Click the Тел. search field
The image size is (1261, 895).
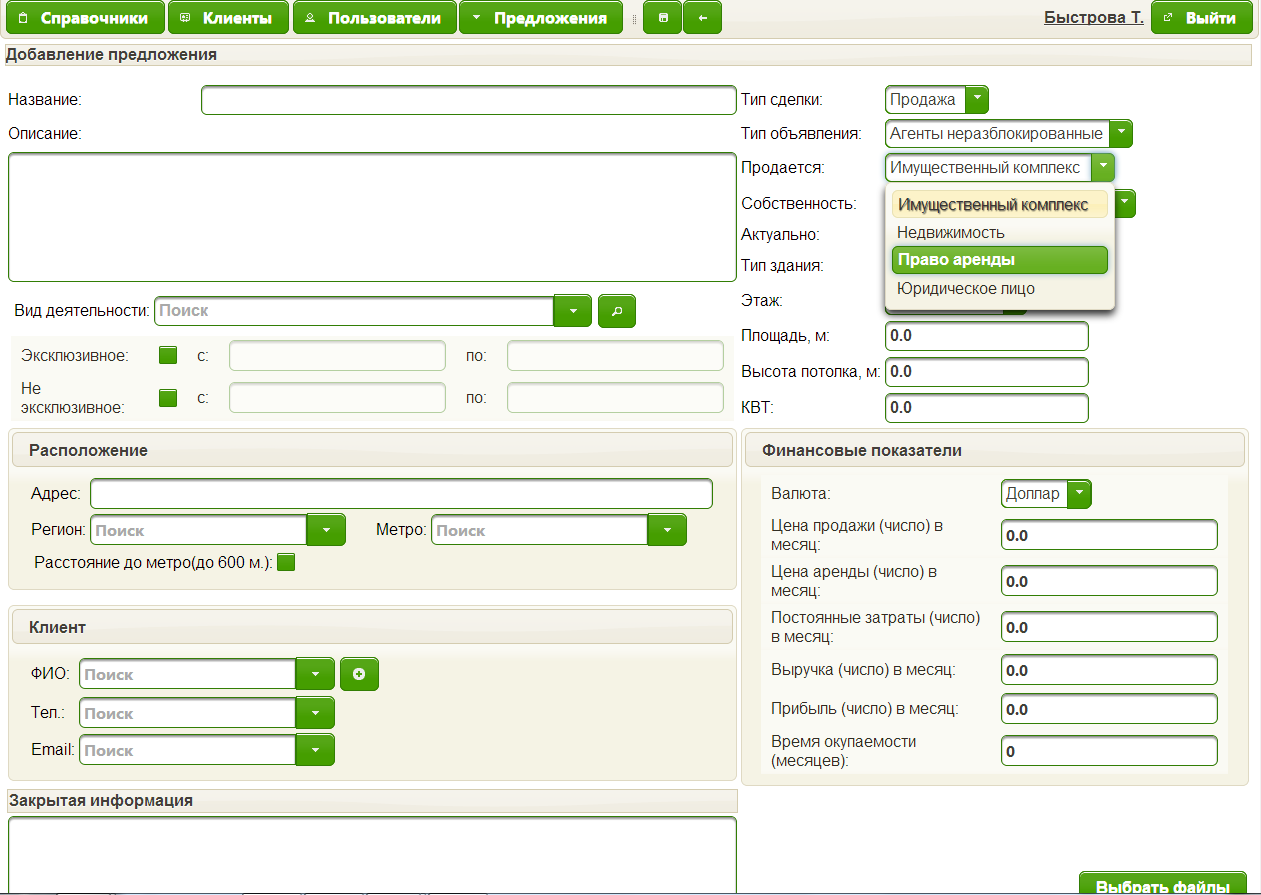pos(187,713)
